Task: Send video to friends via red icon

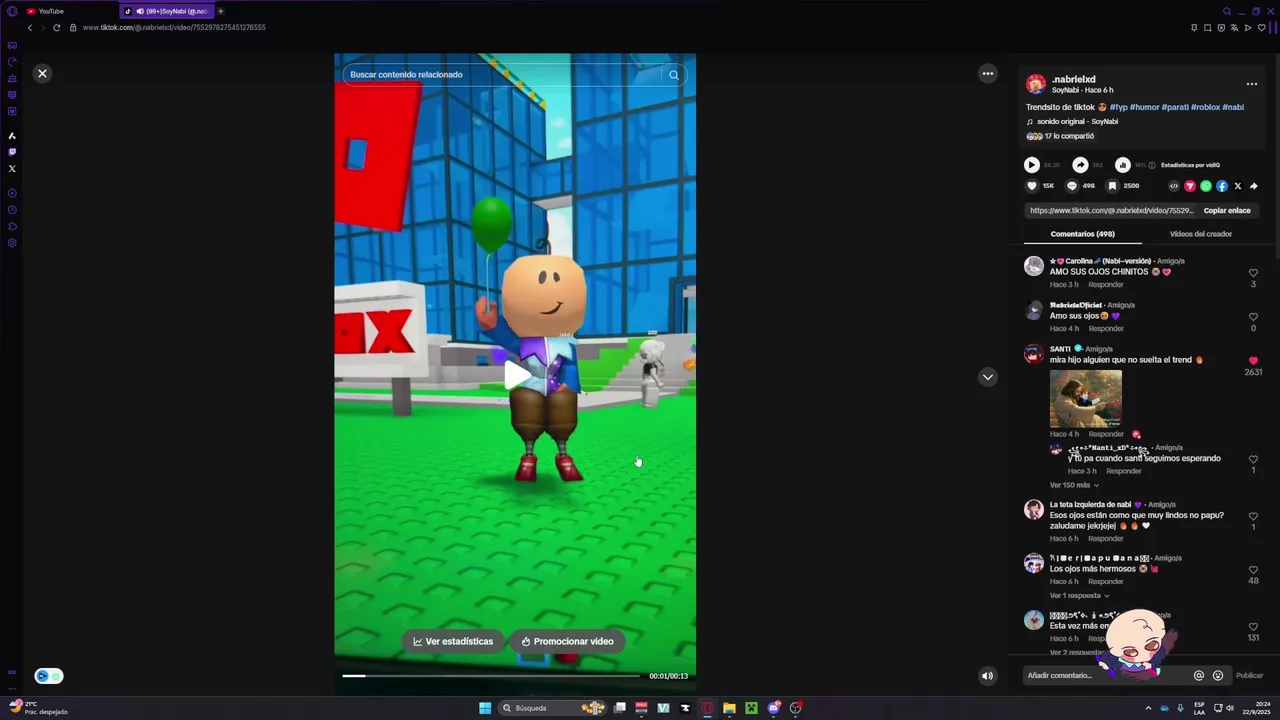Action: tap(1190, 186)
